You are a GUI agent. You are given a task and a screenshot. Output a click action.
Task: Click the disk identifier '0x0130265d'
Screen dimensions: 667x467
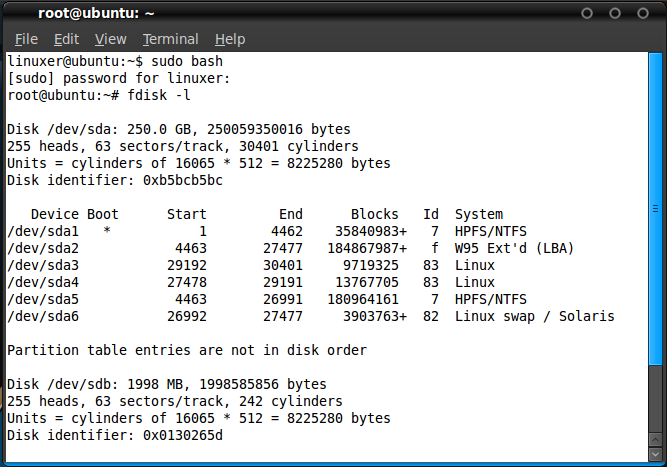pos(183,436)
